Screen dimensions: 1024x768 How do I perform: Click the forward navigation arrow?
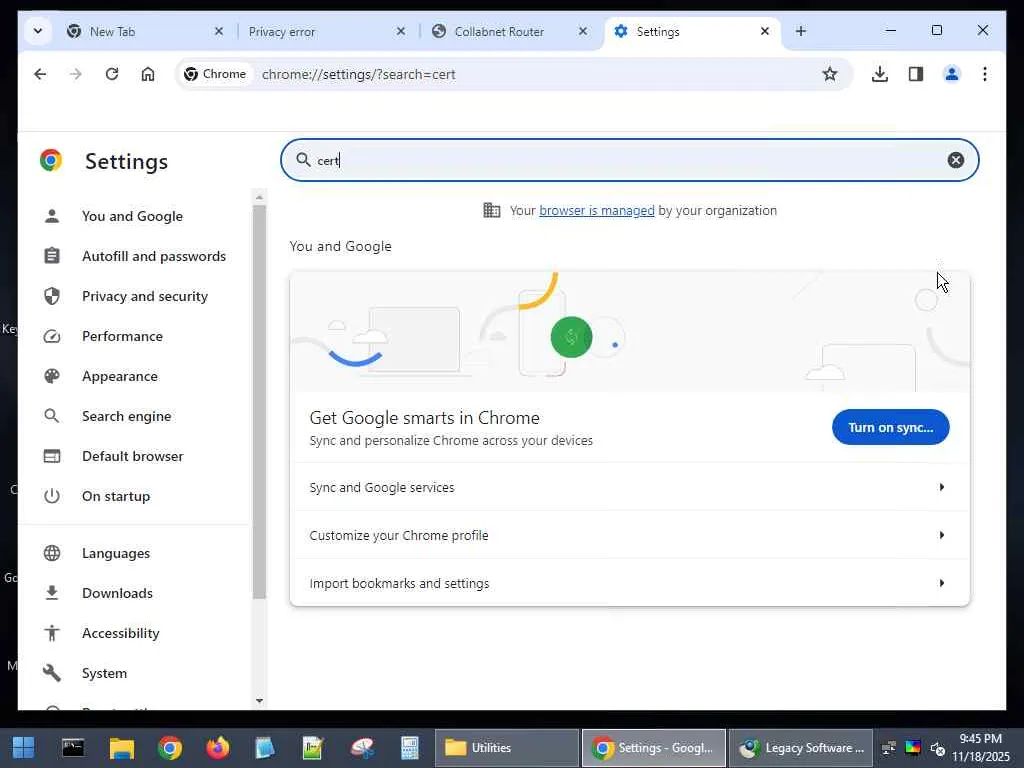click(x=76, y=74)
